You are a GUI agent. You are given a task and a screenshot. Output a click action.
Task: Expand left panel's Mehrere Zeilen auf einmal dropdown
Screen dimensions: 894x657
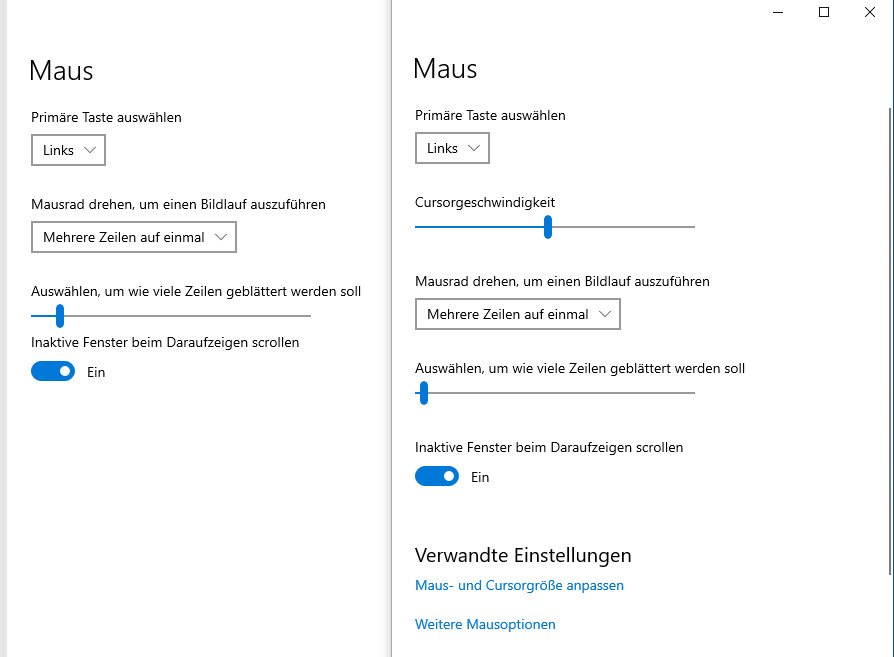pos(134,238)
